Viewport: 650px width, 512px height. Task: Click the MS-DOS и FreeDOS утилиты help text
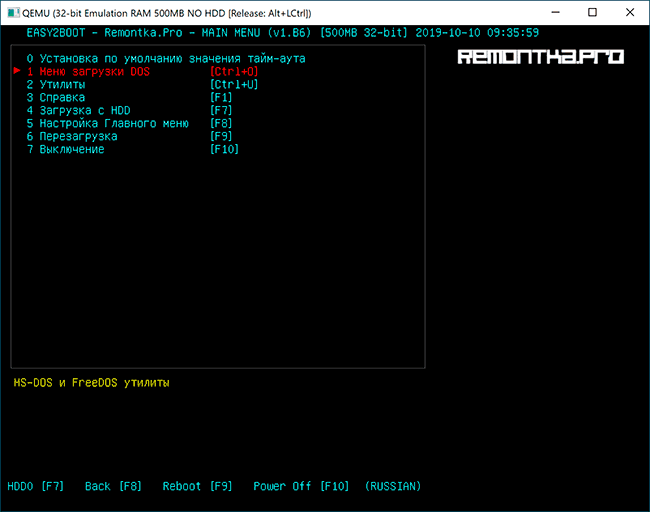point(91,382)
